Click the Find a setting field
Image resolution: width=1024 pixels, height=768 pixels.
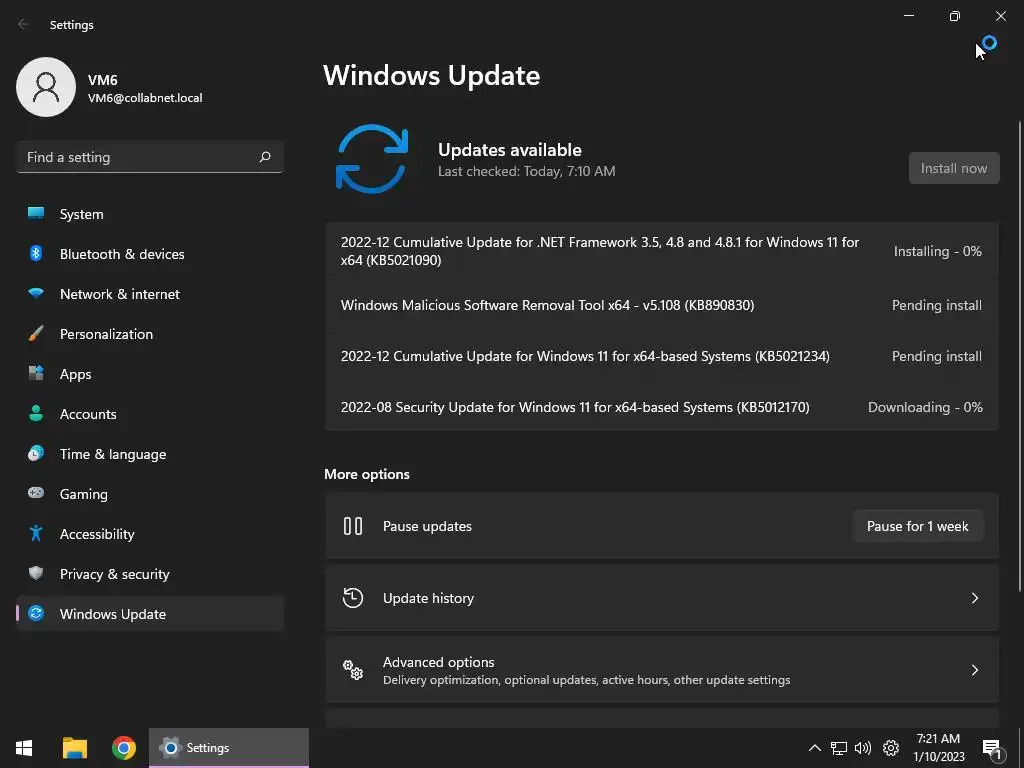pyautogui.click(x=150, y=157)
